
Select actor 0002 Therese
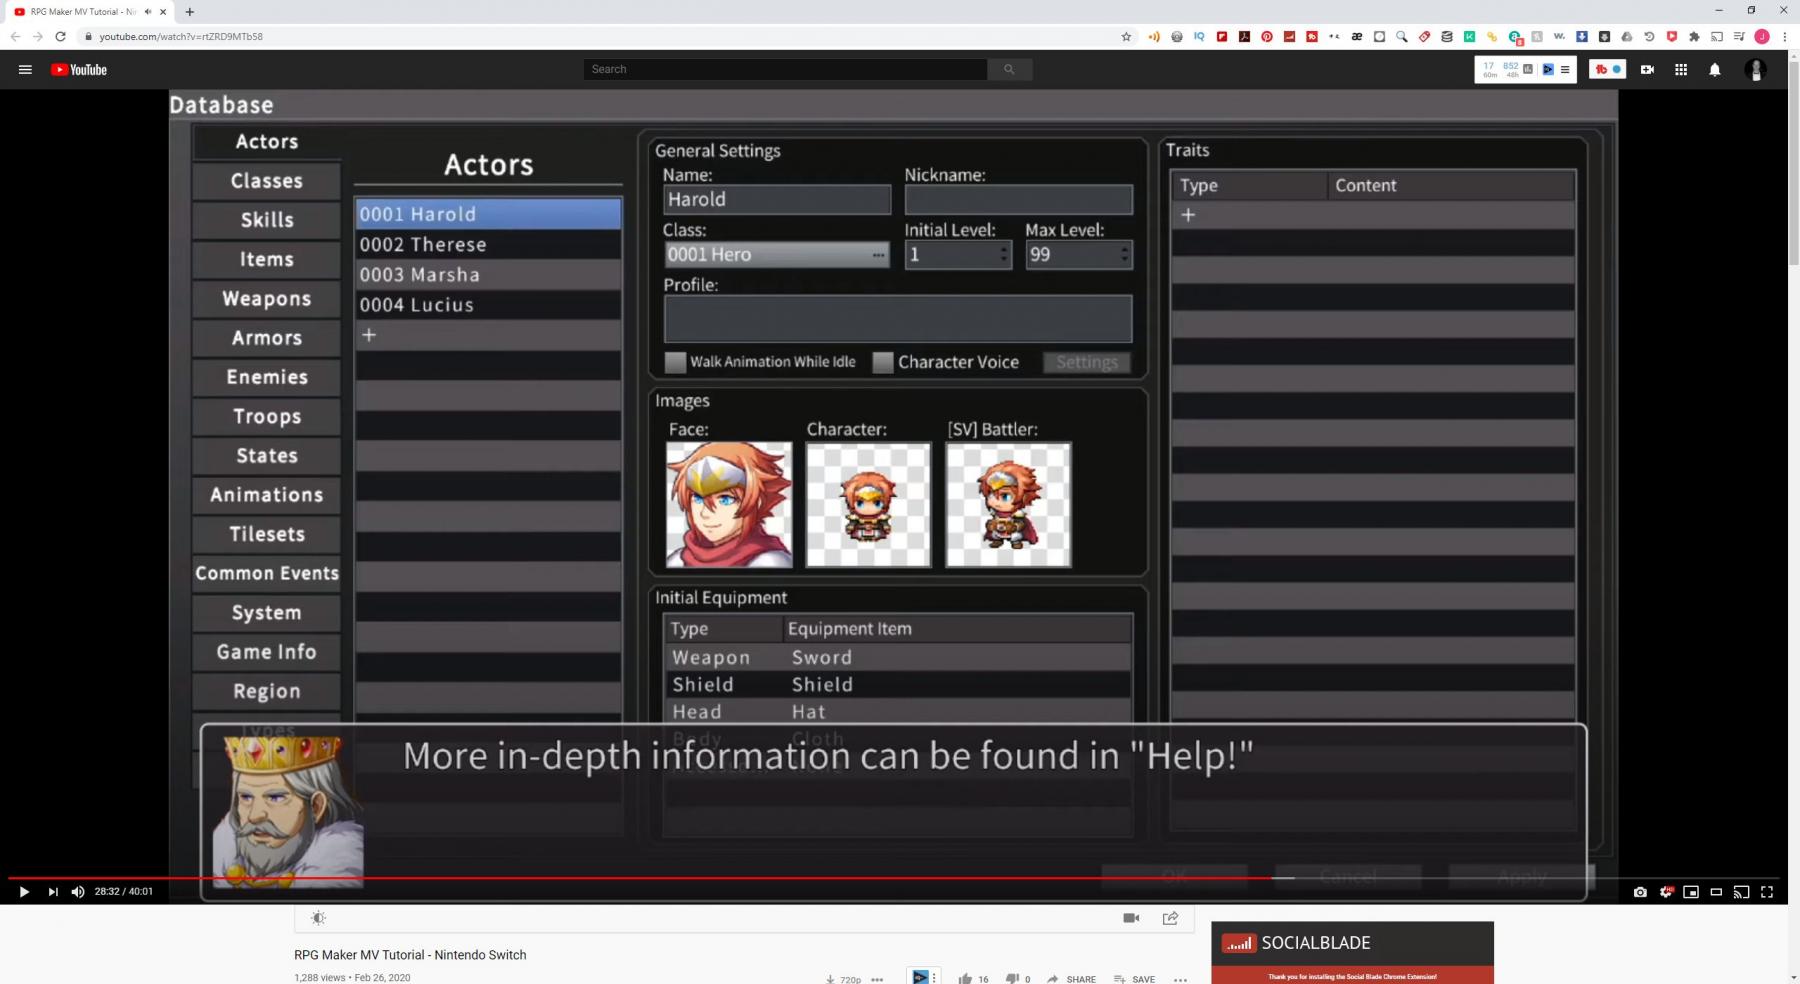(488, 245)
